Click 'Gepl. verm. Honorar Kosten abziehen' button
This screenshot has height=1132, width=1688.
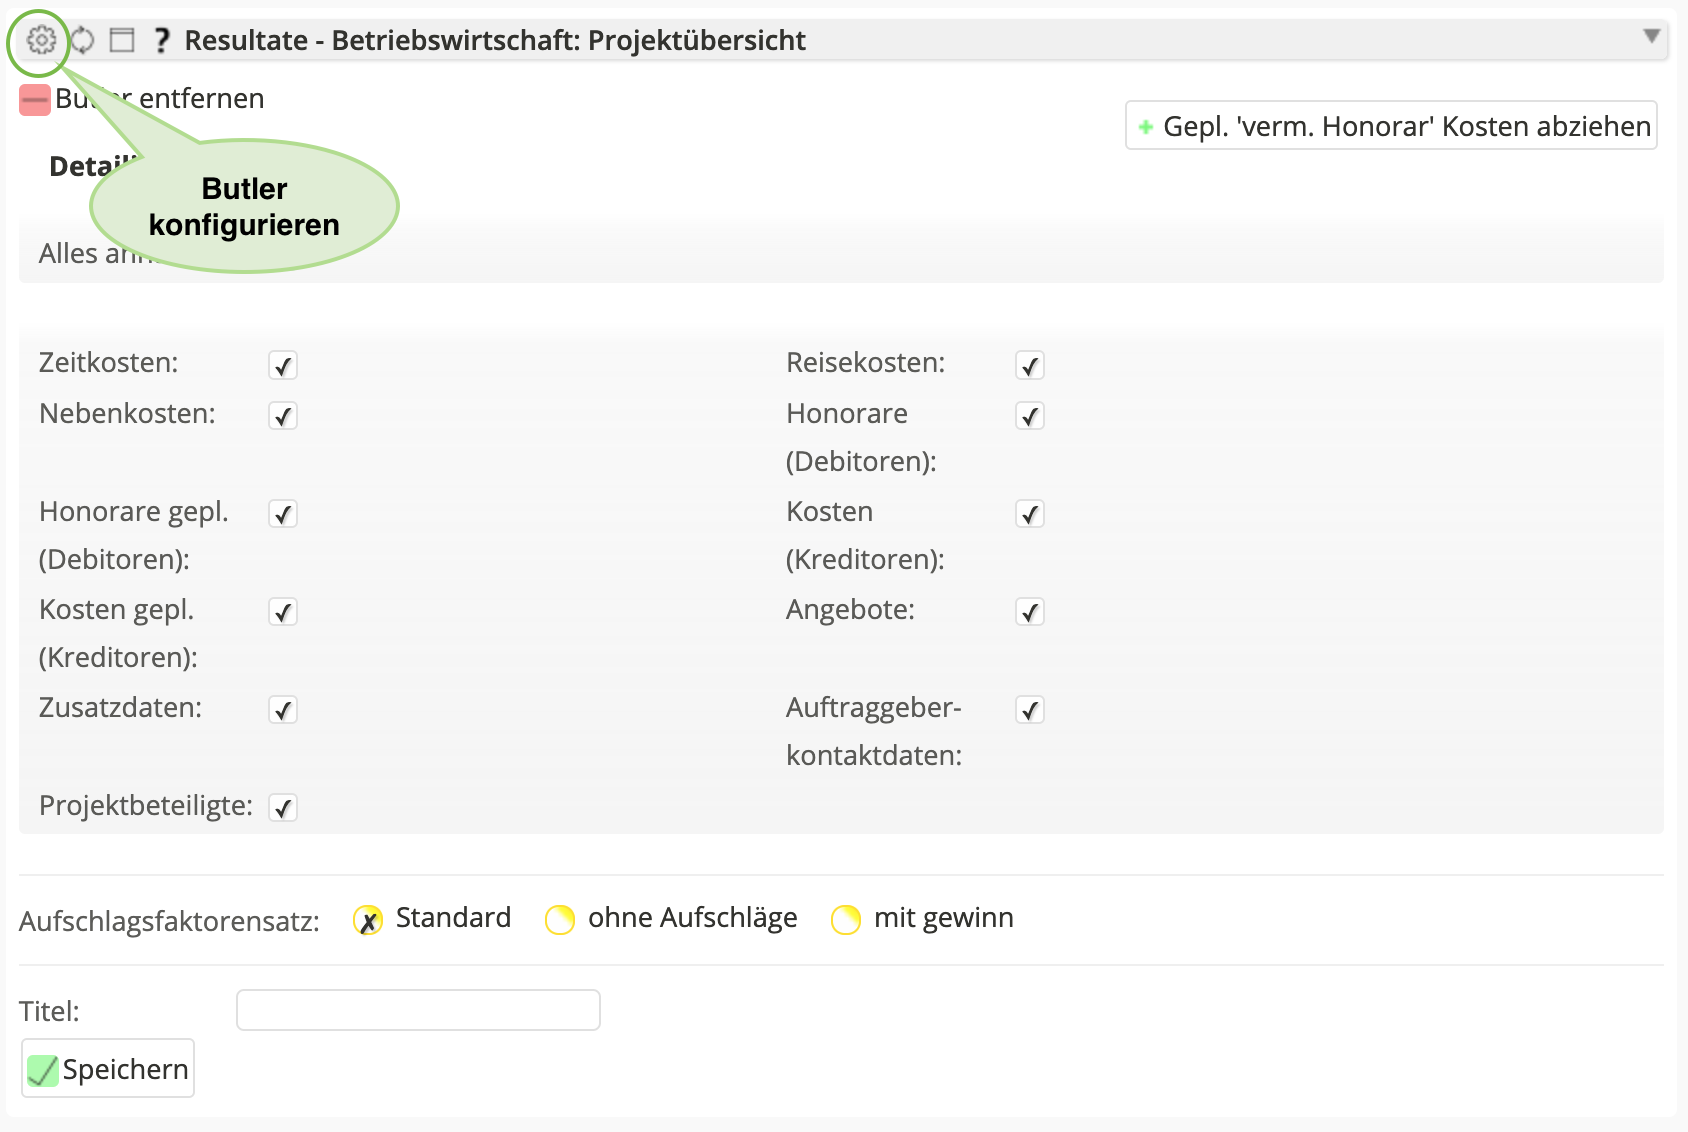(1391, 126)
